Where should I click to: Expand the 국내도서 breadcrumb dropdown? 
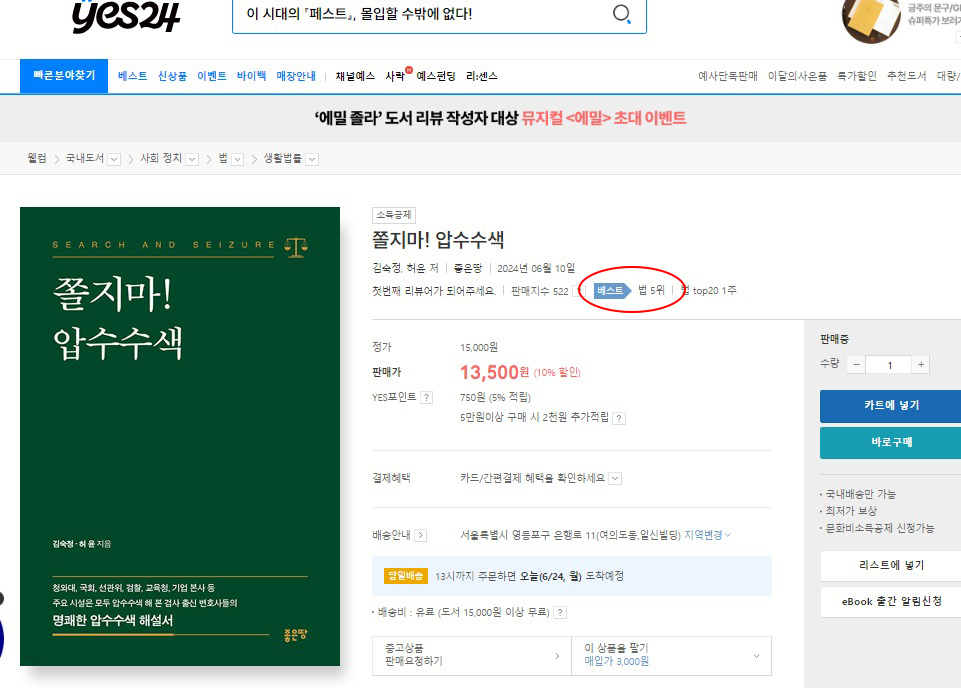click(x=114, y=159)
